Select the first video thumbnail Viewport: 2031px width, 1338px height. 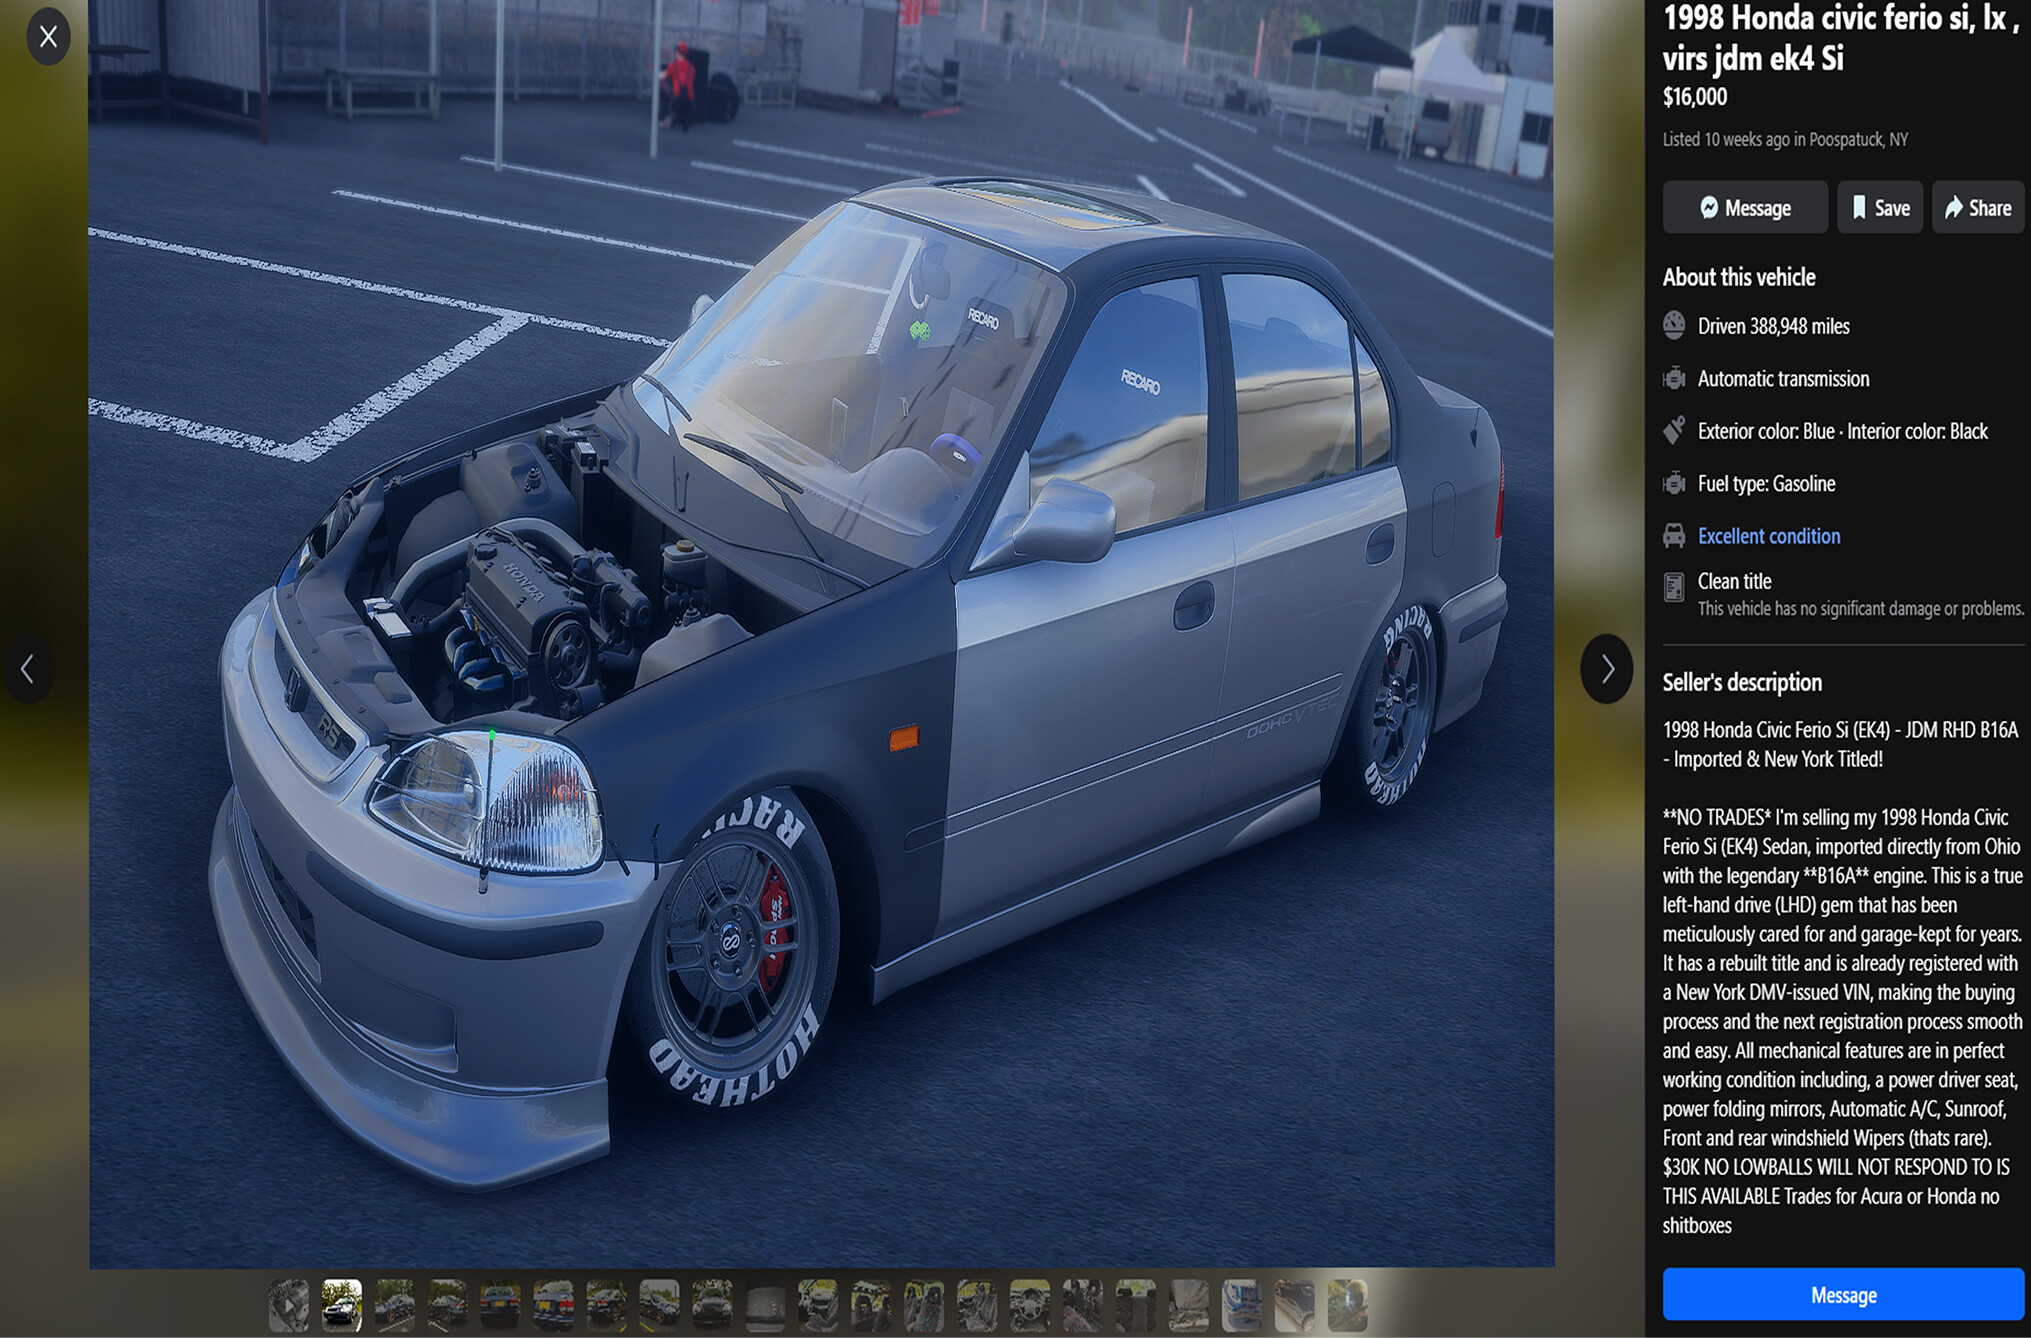(x=289, y=1305)
